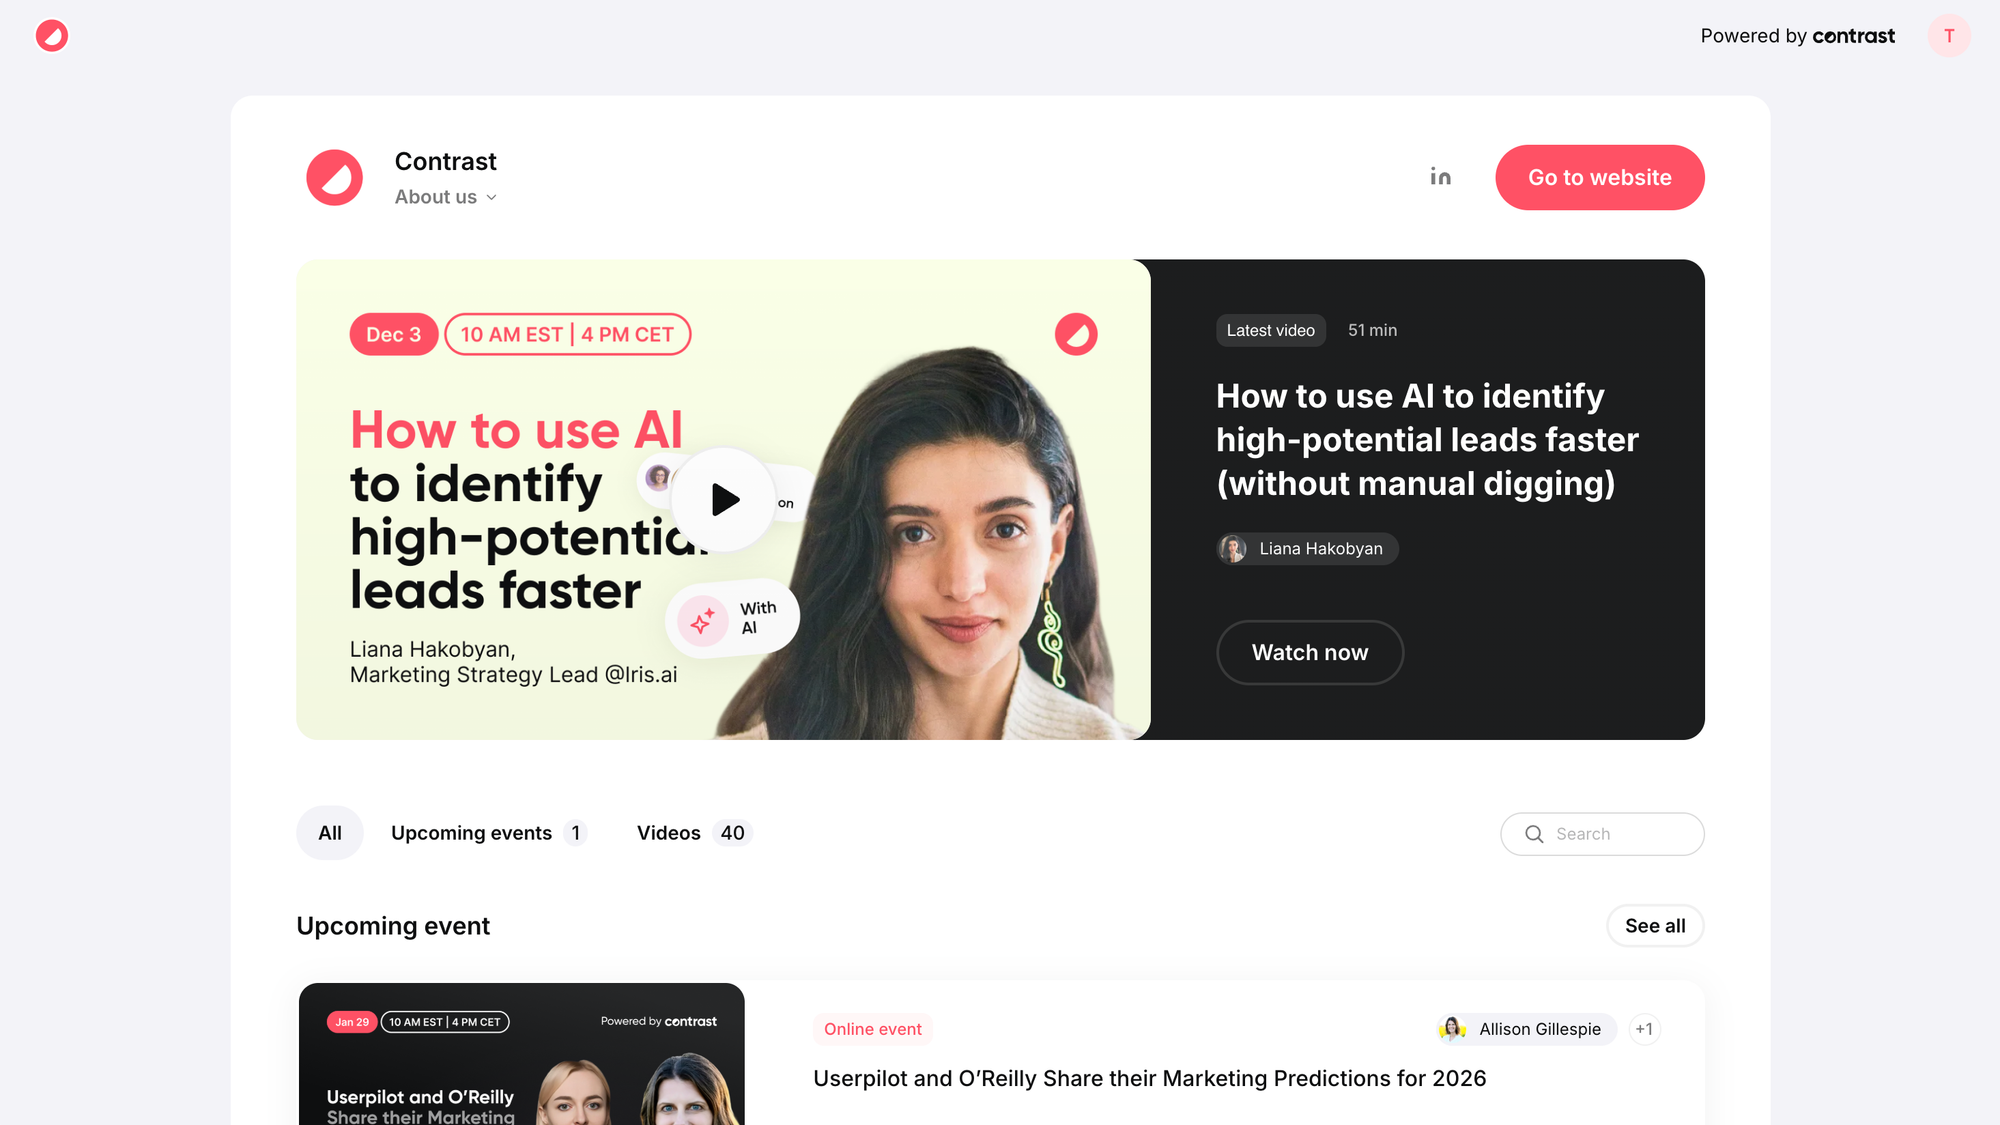Focus the Search input field
2000x1125 pixels.
1602,834
